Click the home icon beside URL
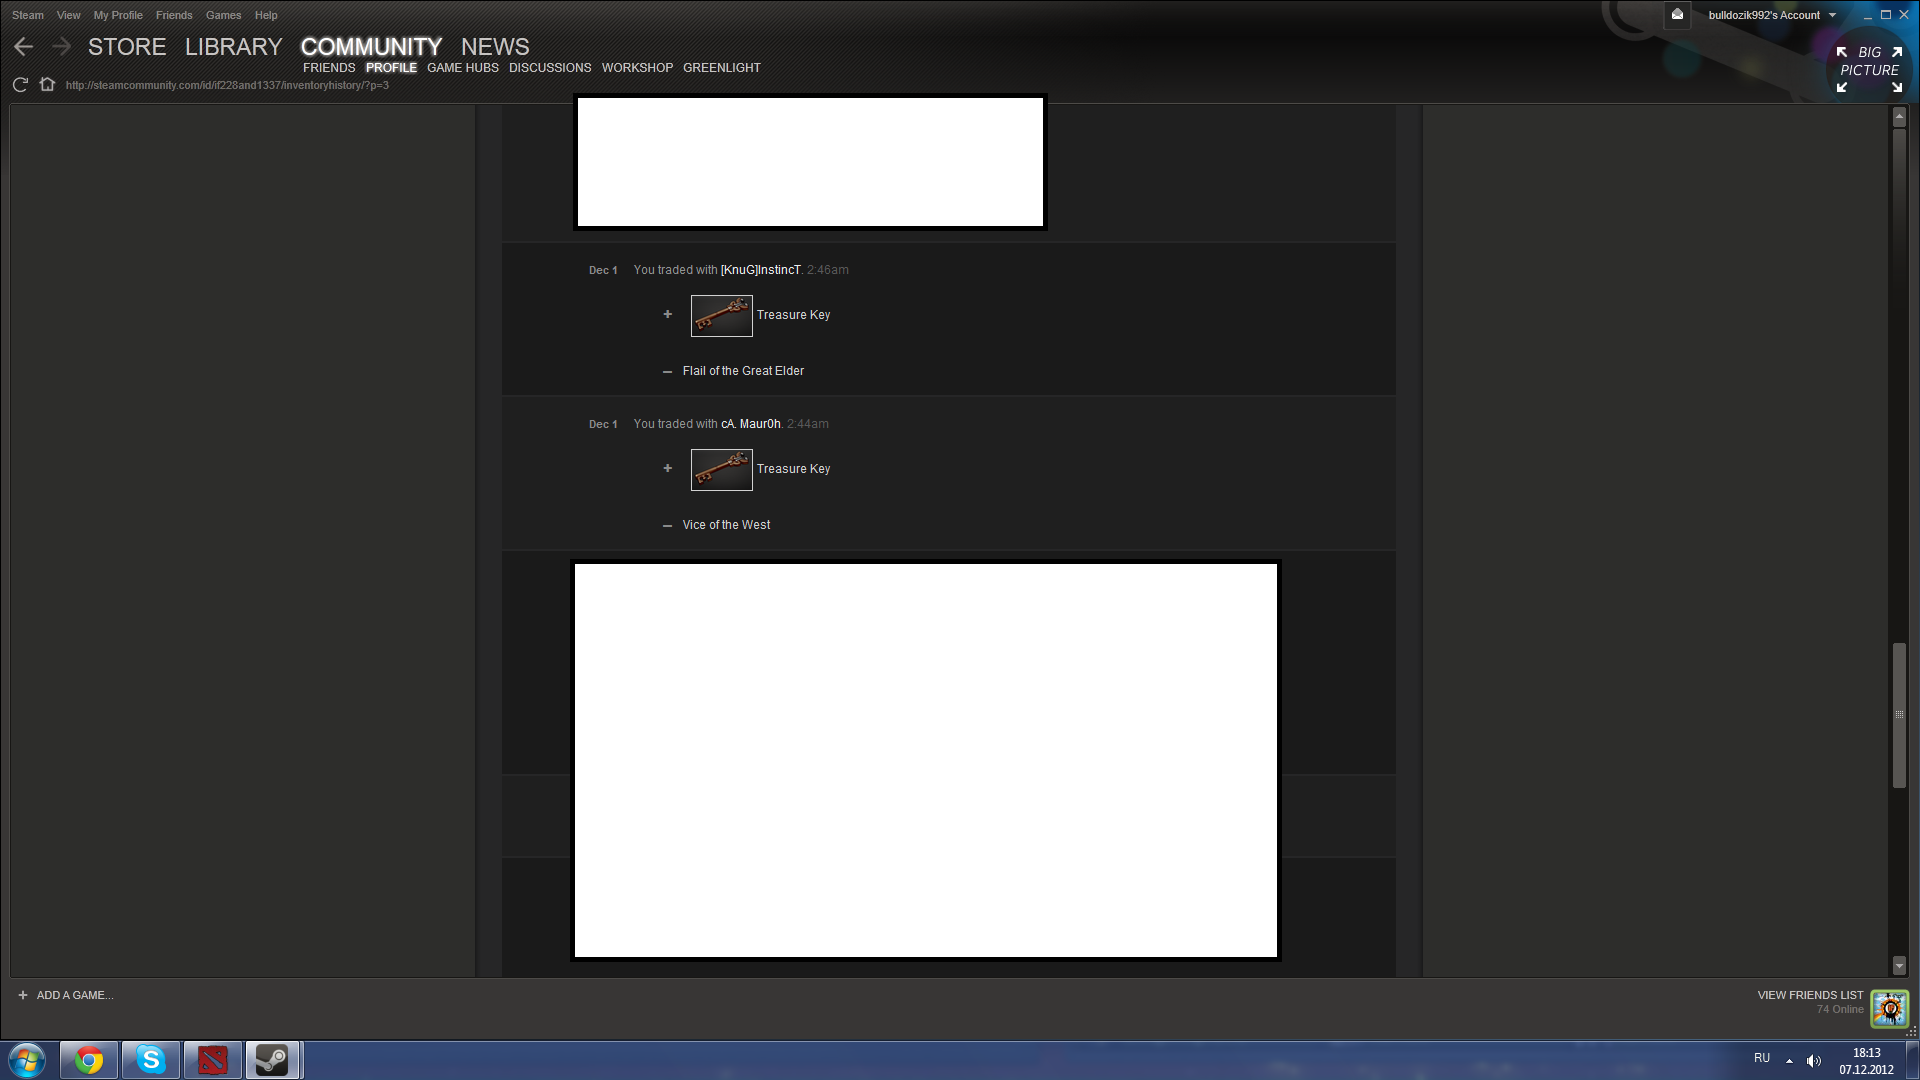Image resolution: width=1920 pixels, height=1080 pixels. point(47,85)
